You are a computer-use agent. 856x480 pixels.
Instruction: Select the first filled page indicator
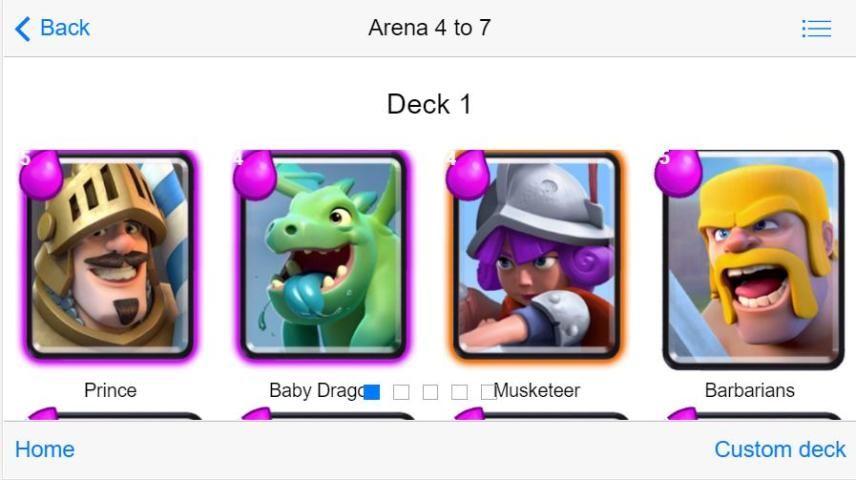(372, 392)
